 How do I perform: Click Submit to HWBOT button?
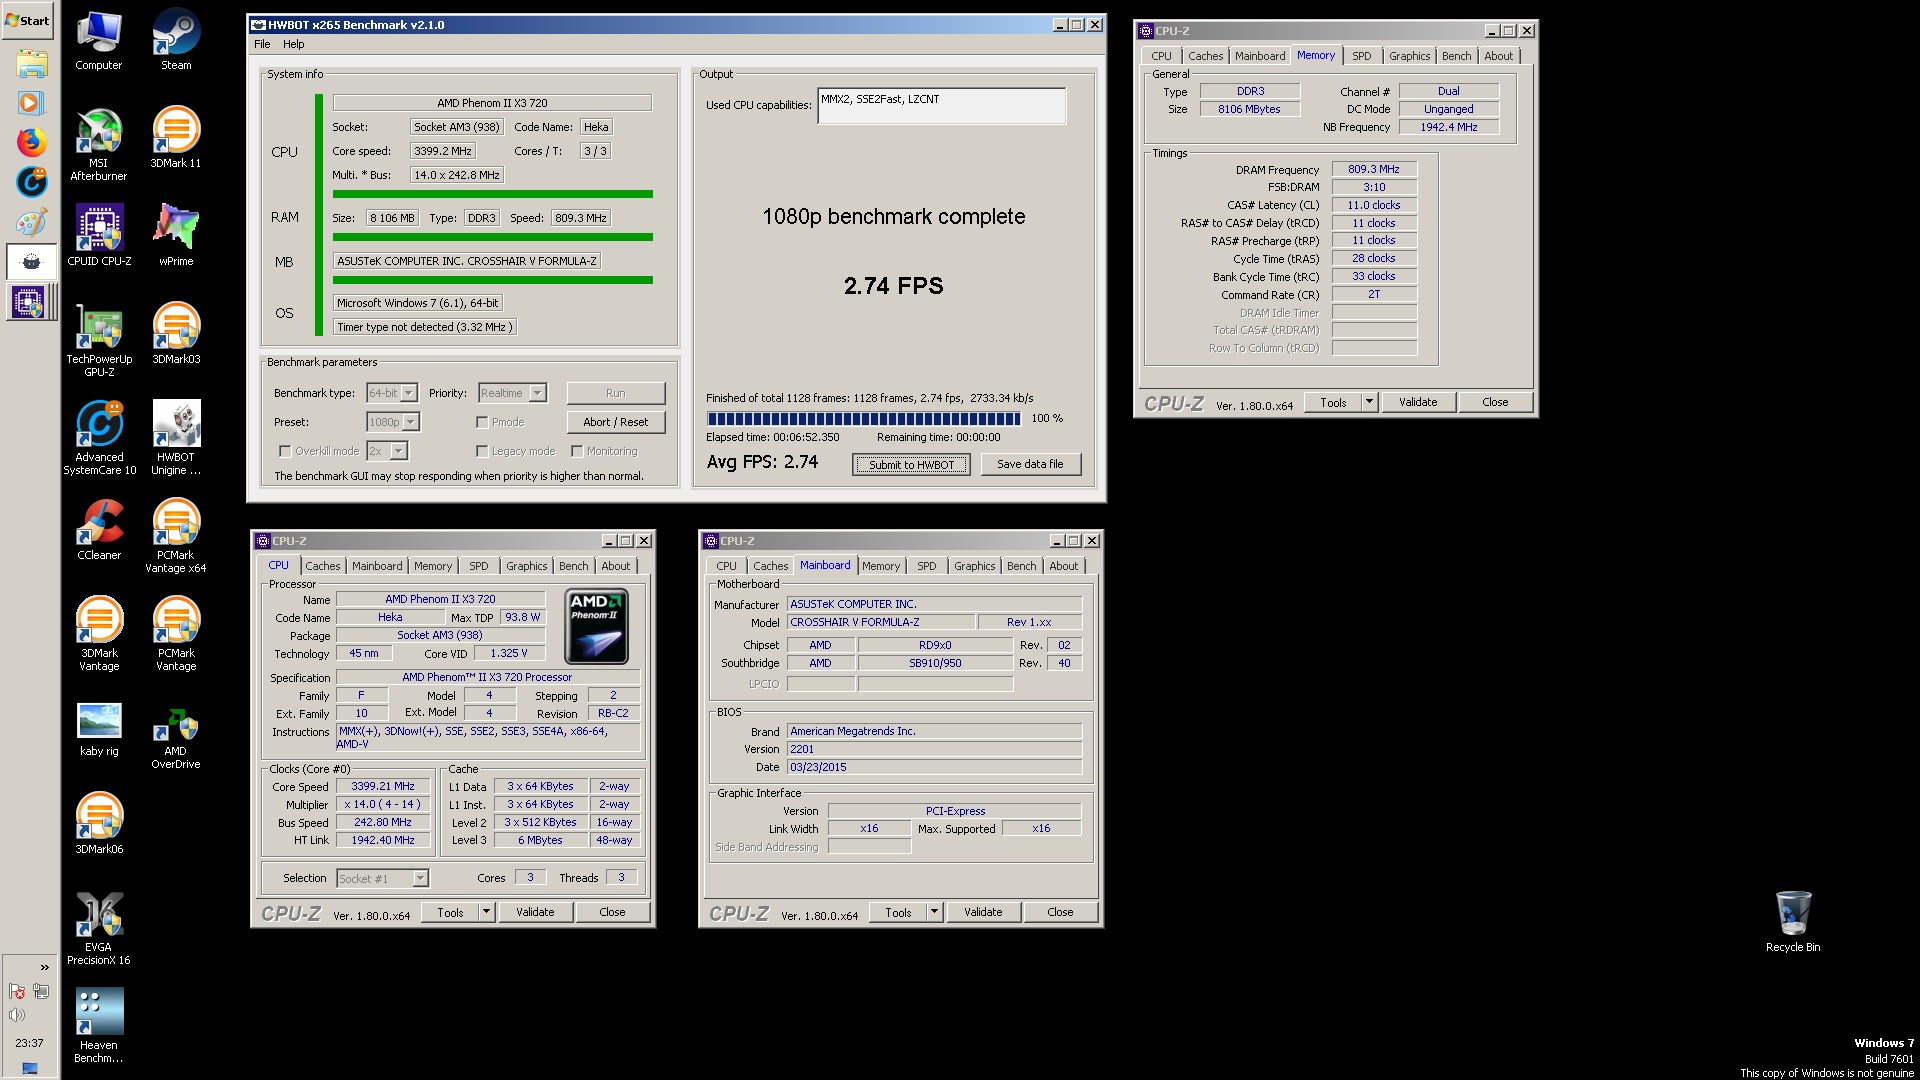[911, 464]
